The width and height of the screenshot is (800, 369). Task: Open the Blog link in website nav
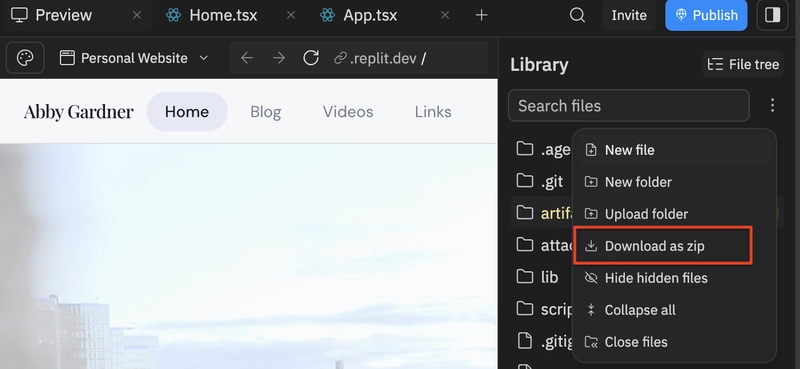(265, 112)
